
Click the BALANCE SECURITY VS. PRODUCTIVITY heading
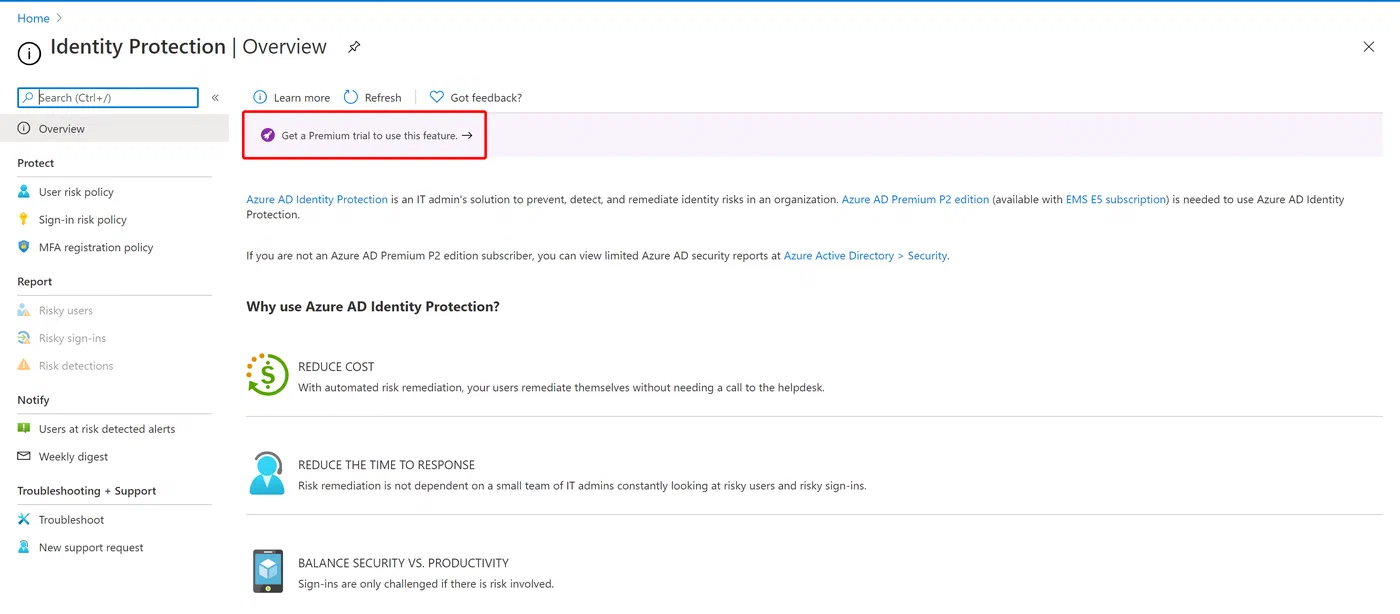click(403, 562)
